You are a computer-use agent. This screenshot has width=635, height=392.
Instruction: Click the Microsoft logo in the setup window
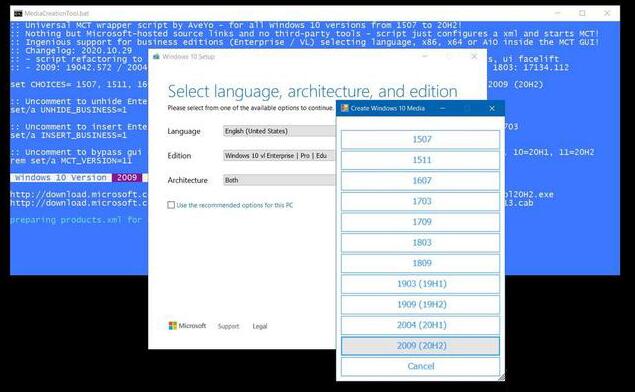point(187,326)
